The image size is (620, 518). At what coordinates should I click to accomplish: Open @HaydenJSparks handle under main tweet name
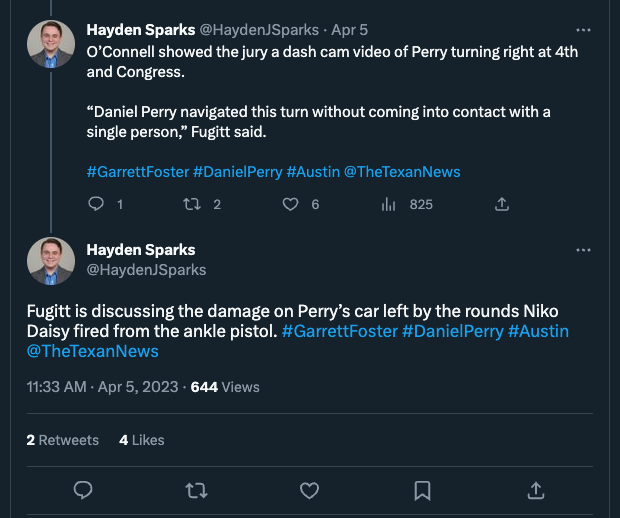146,270
